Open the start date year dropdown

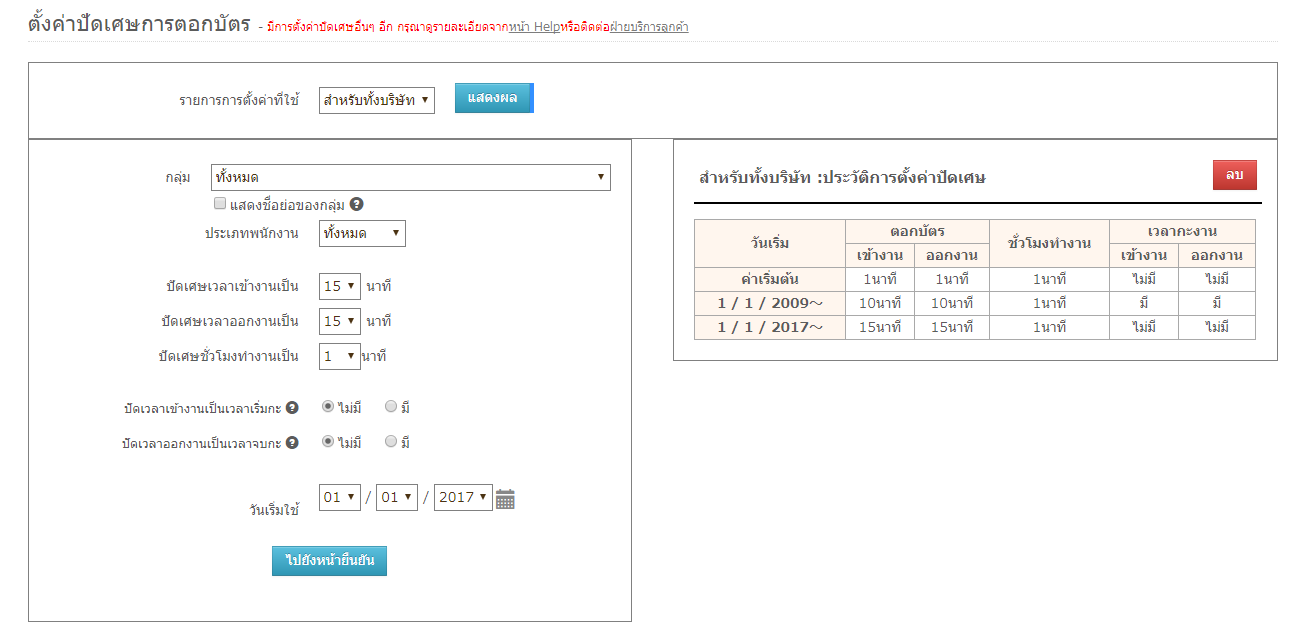click(x=463, y=498)
